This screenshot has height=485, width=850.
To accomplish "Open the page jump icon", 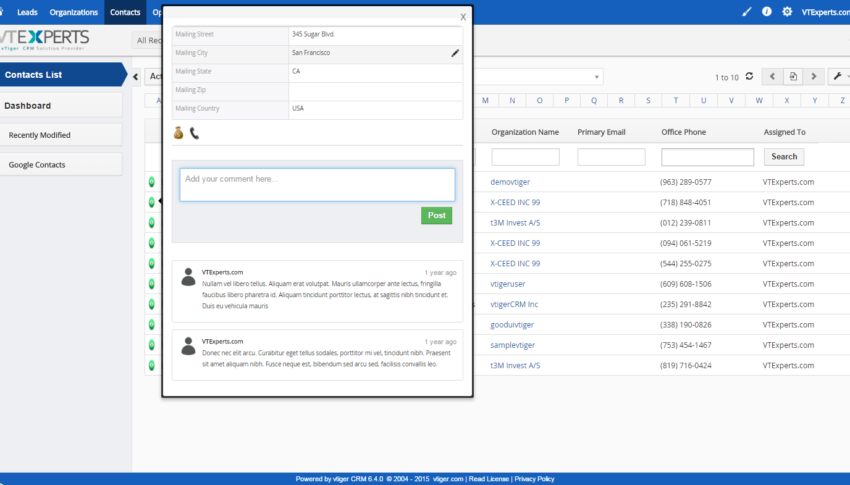I will pyautogui.click(x=793, y=76).
